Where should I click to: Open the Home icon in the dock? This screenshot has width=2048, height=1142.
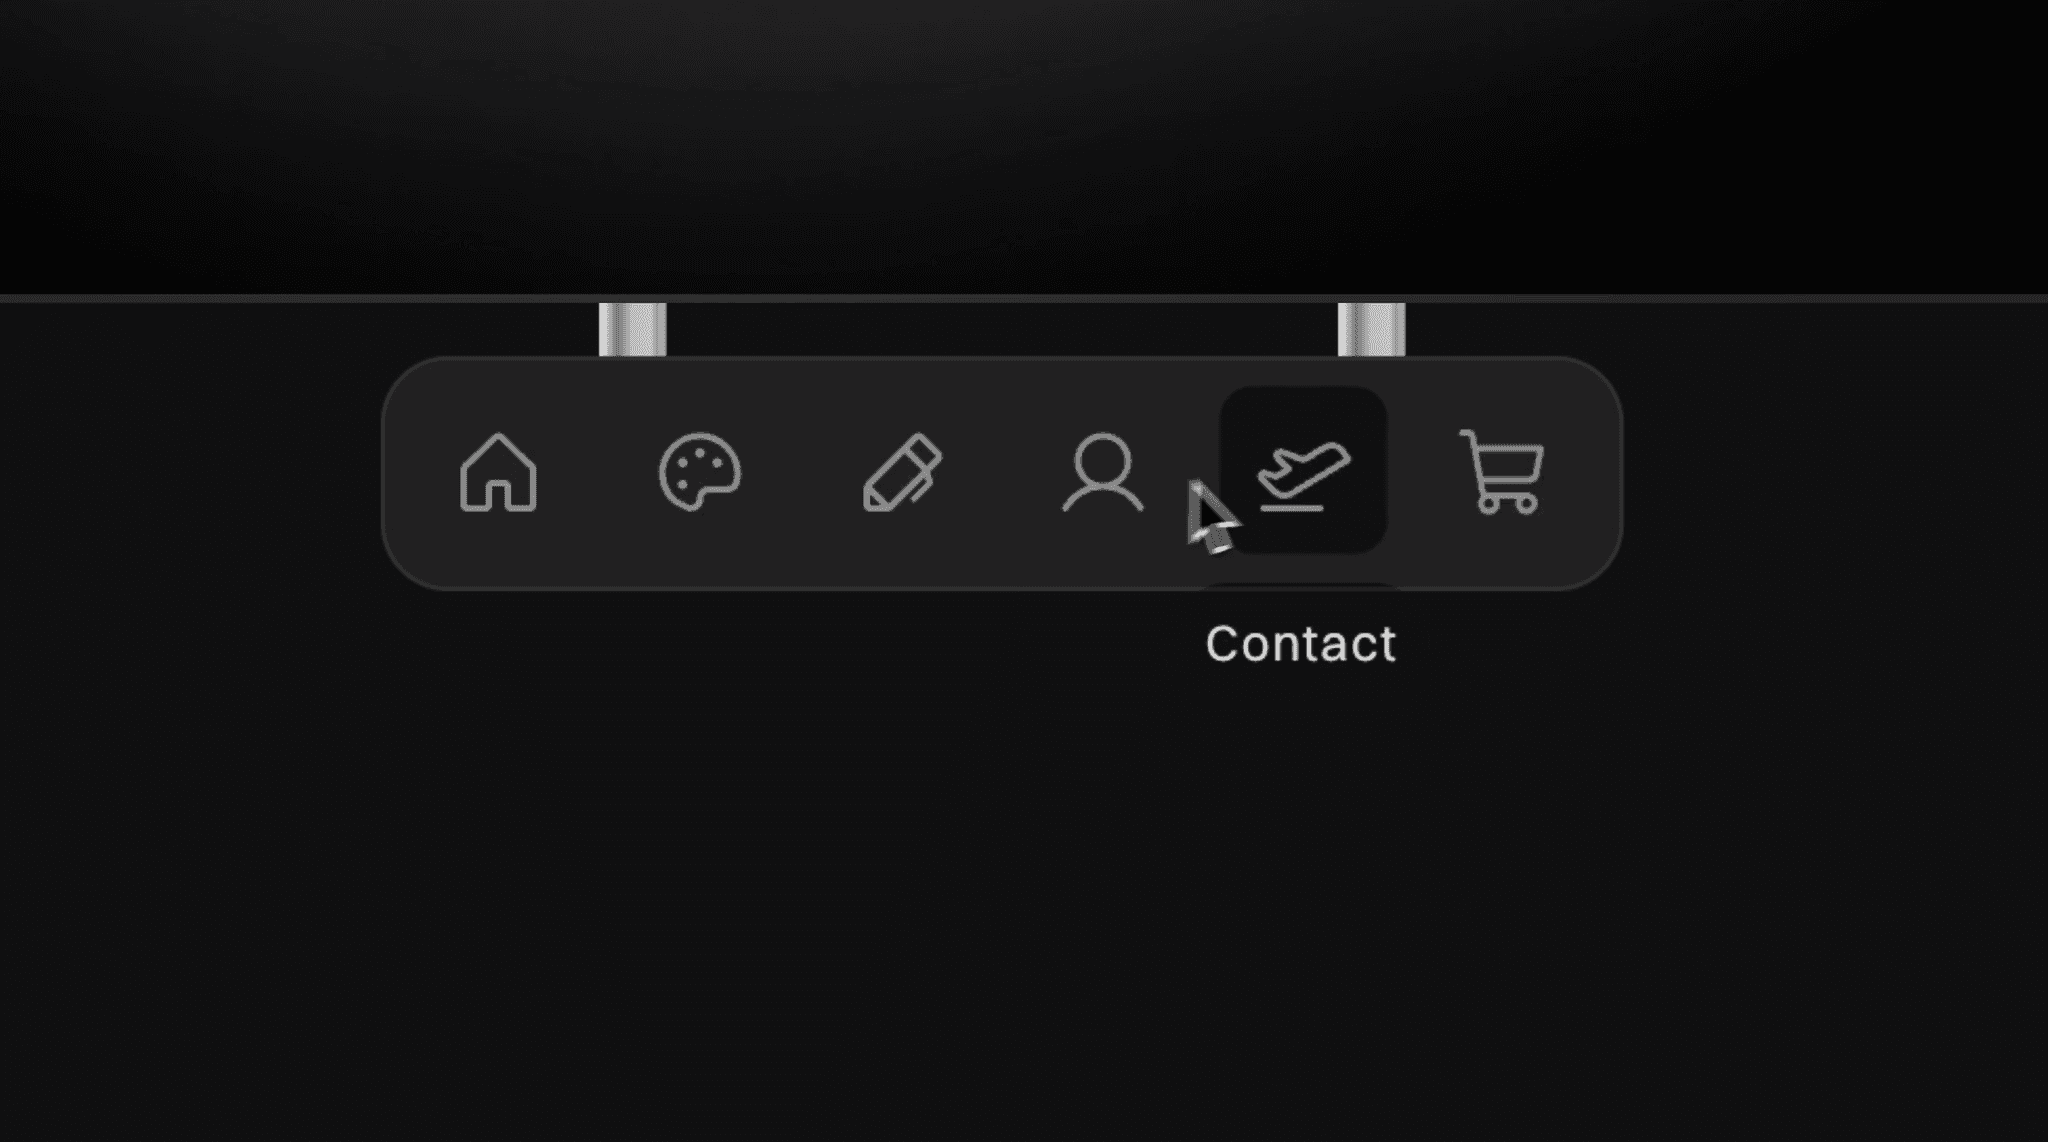click(498, 472)
